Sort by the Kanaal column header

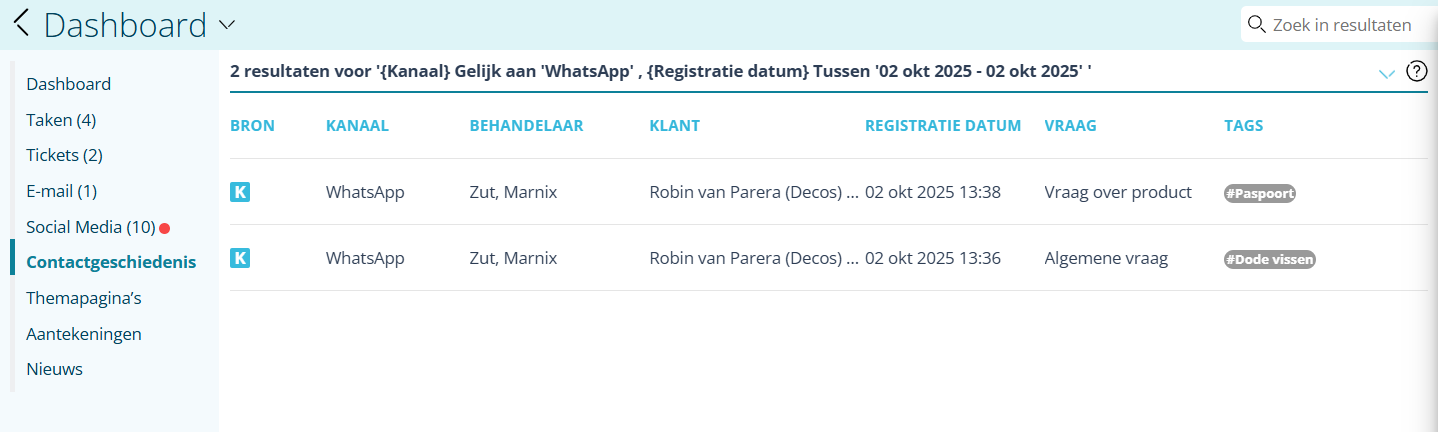tap(357, 126)
